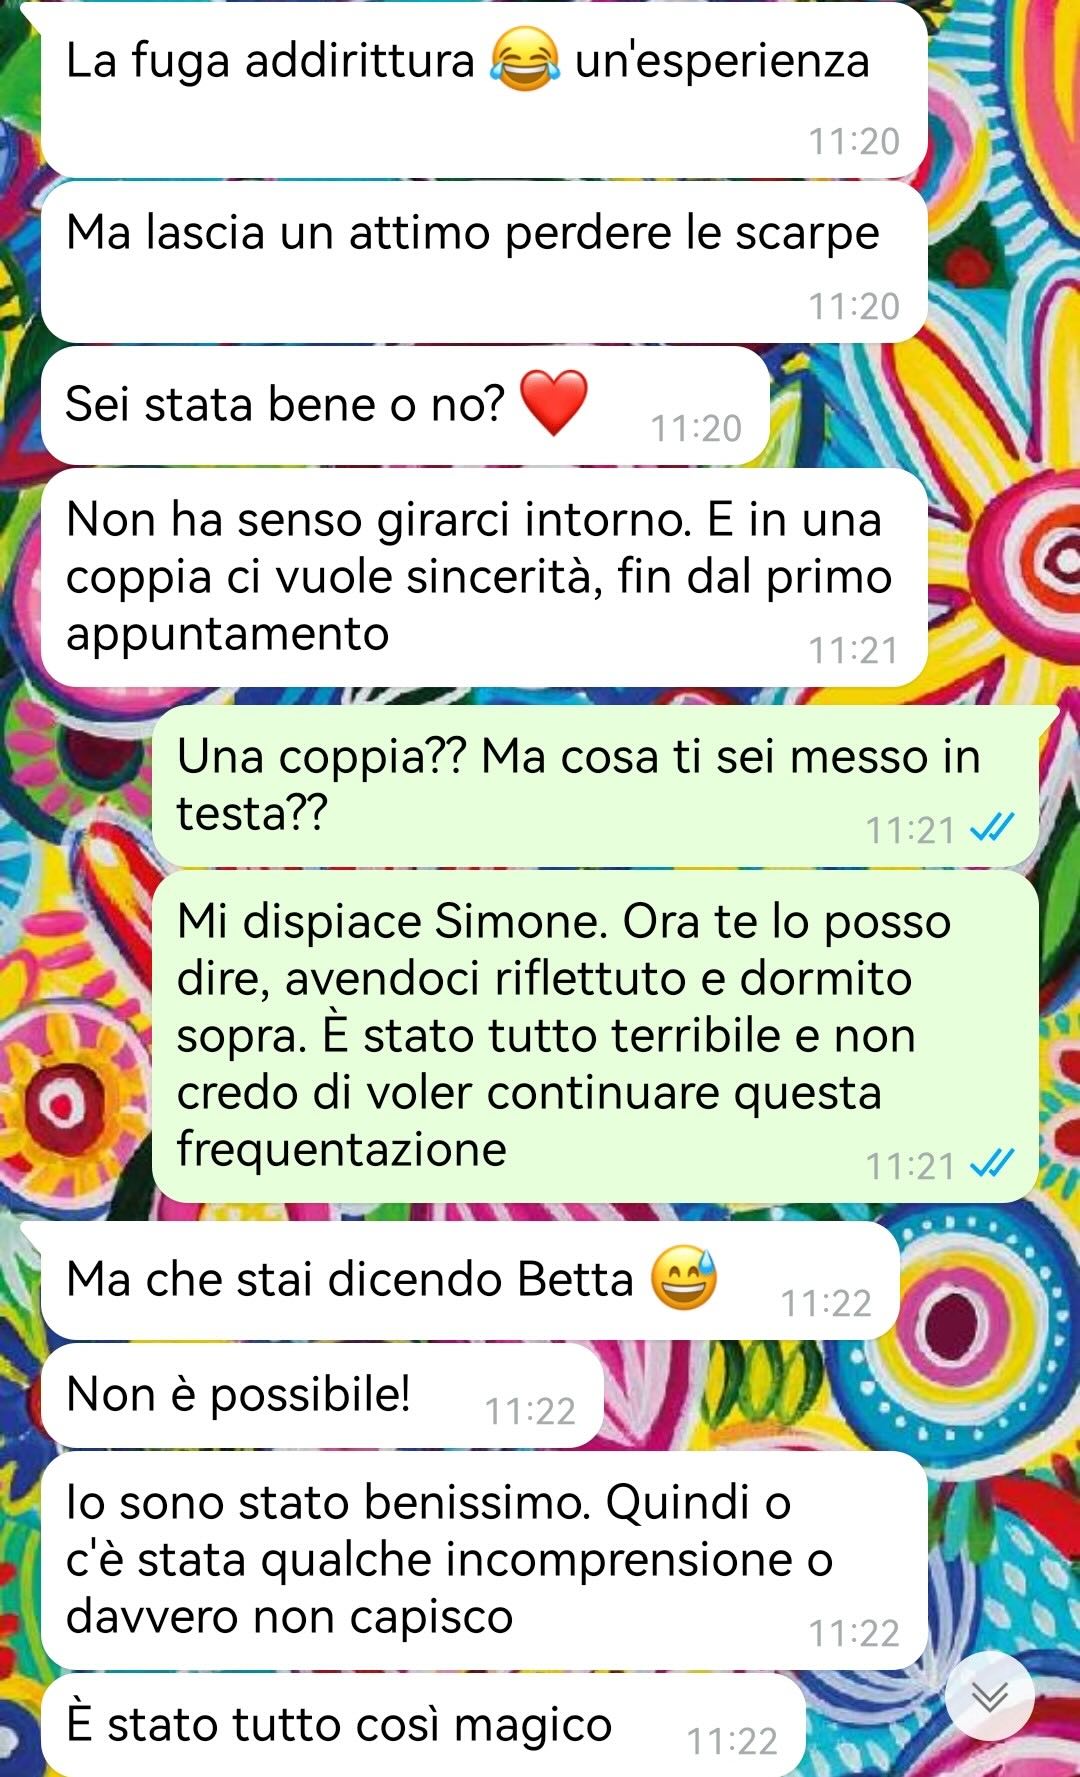The width and height of the screenshot is (1080, 1777).
Task: Tap the red heart emoji
Action: [x=555, y=402]
